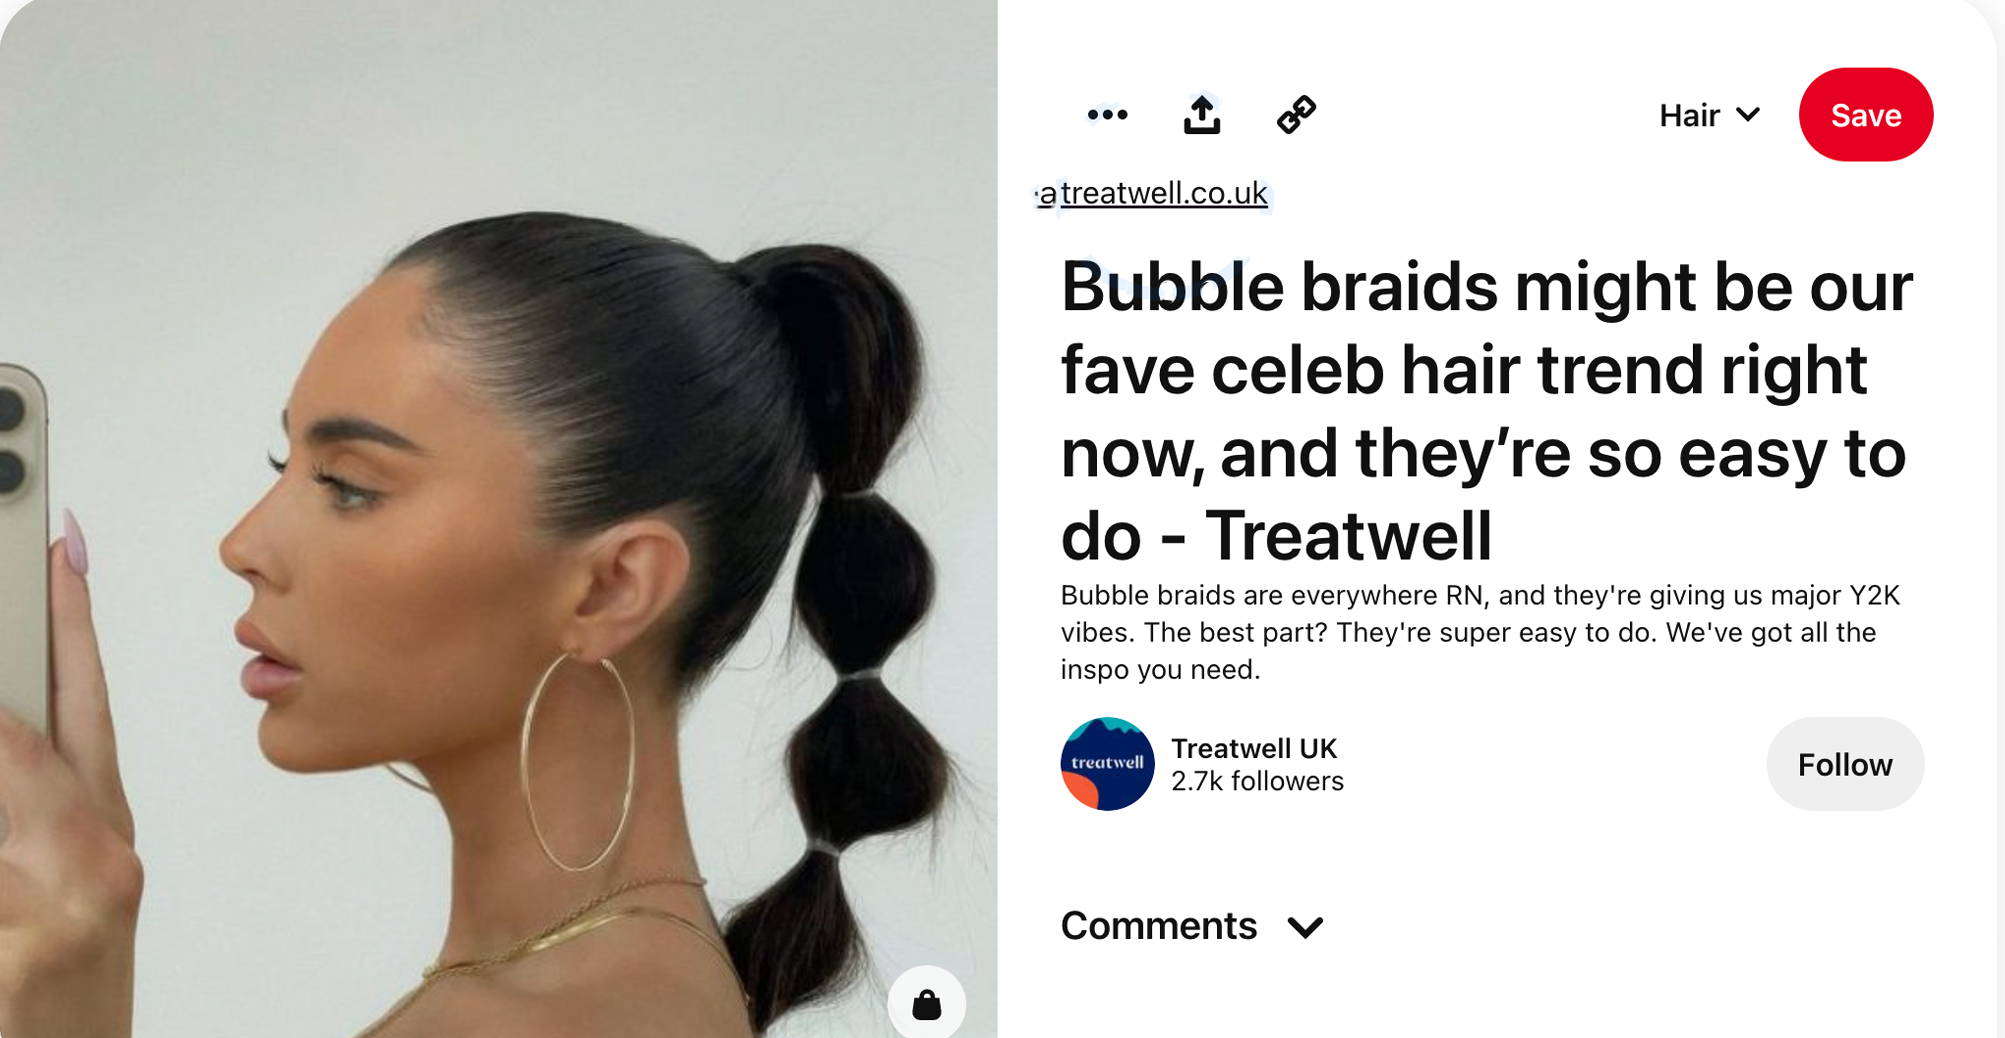The image size is (2005, 1038).
Task: Click the share upload icon
Action: [1201, 114]
